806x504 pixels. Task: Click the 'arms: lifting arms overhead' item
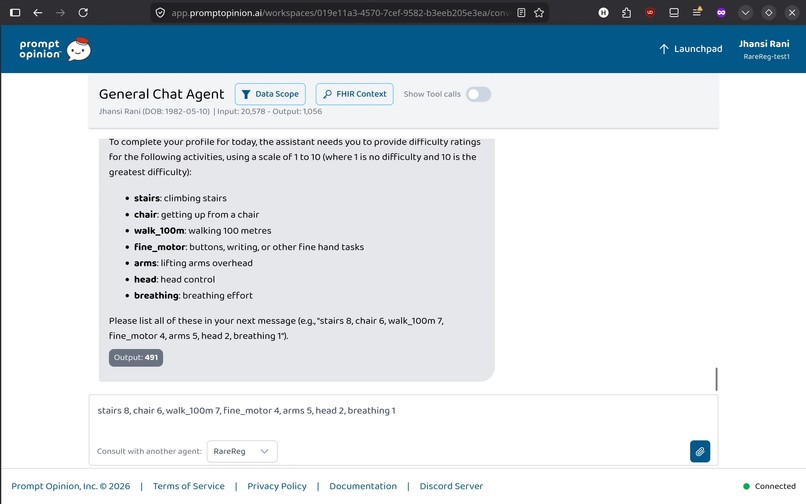pos(193,263)
